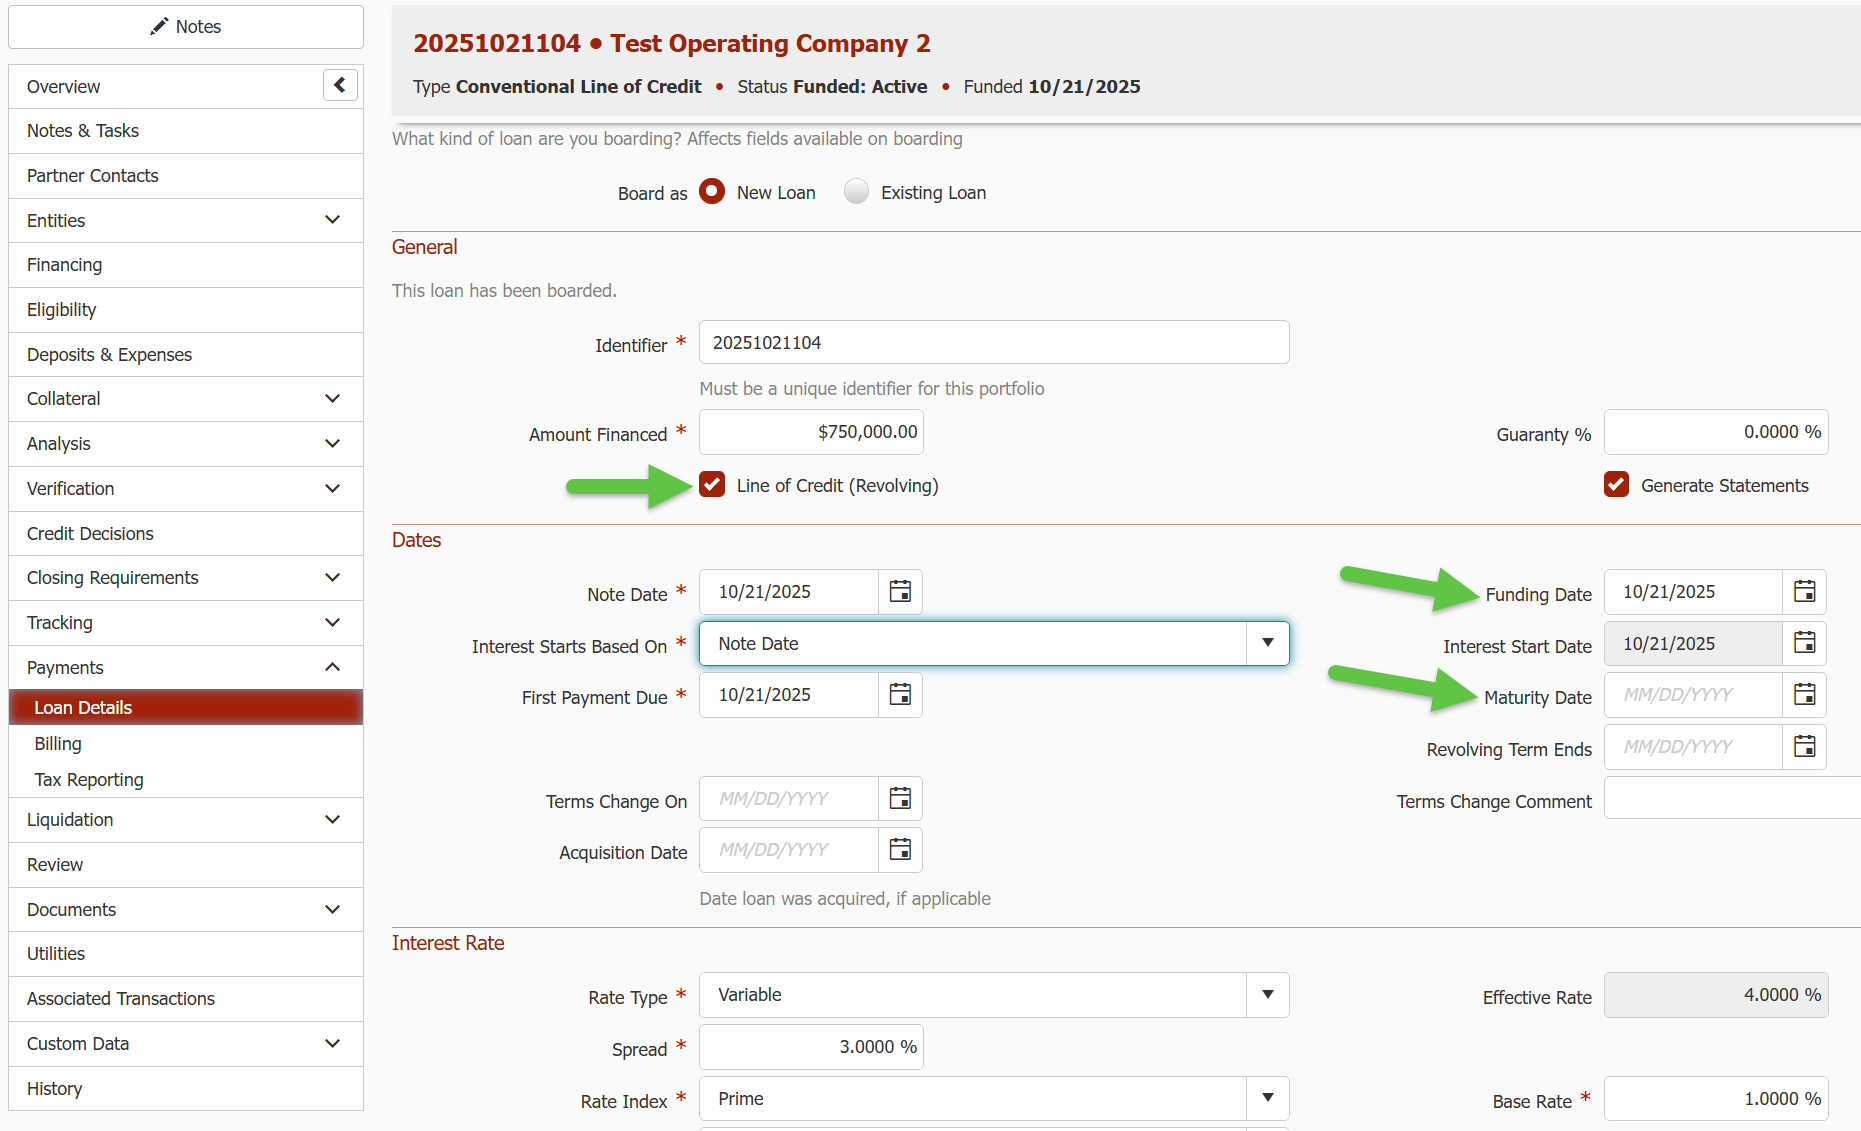The width and height of the screenshot is (1861, 1131).
Task: Click the Notes button
Action: coord(186,27)
